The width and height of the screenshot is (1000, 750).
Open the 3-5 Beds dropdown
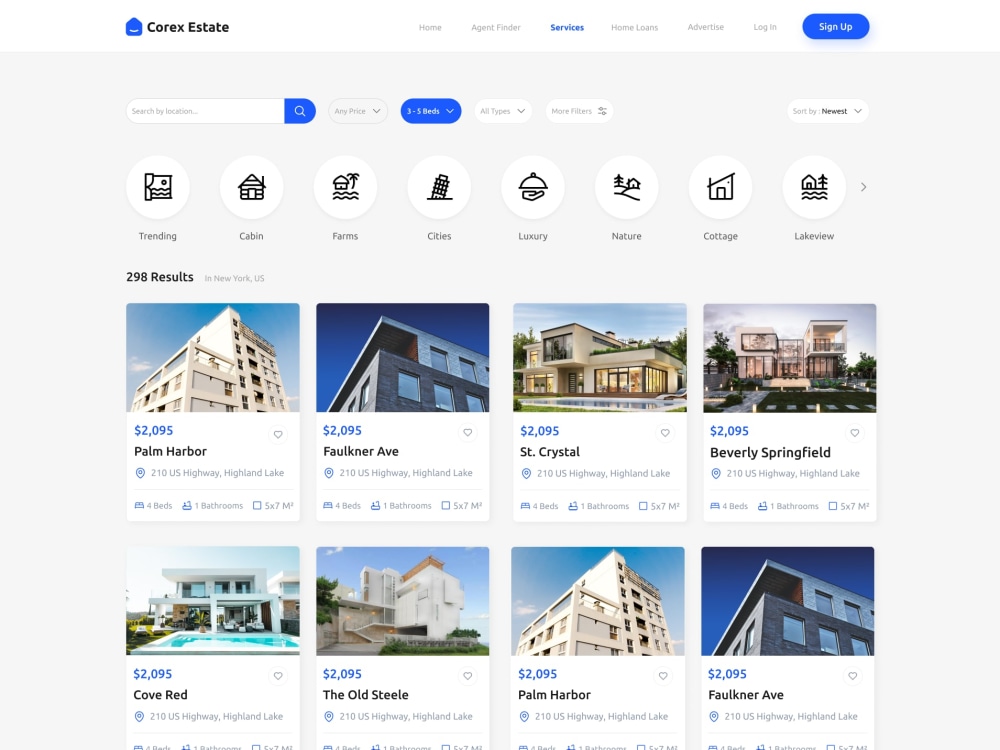click(x=430, y=111)
